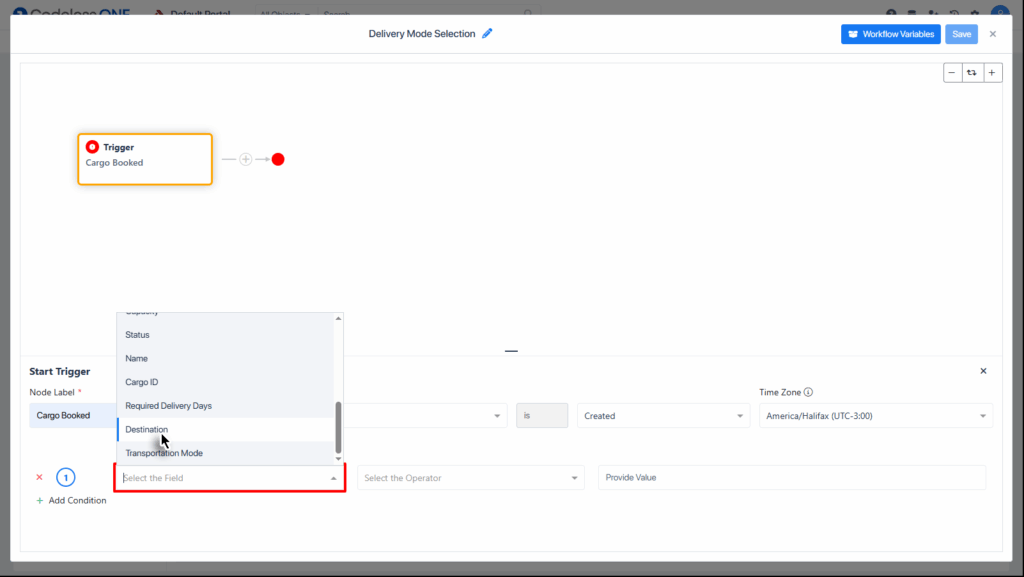Remove condition 1 using the red X icon
Screen dimensions: 1024x577
click(39, 477)
